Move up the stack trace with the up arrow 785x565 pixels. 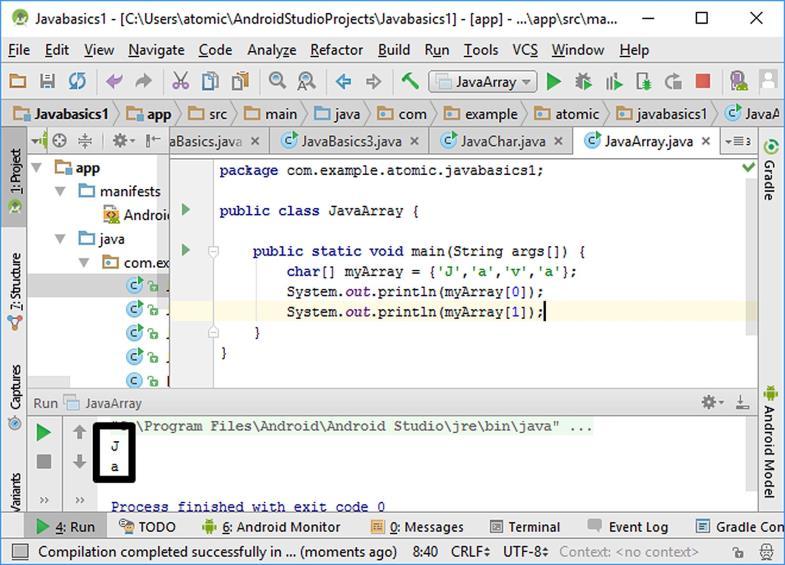(x=79, y=432)
